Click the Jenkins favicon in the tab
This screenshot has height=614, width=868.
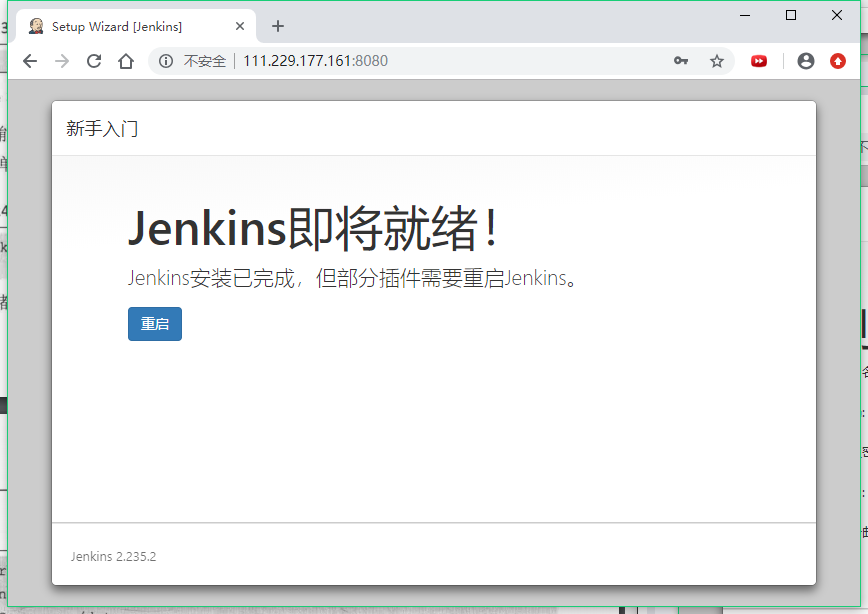point(36,26)
